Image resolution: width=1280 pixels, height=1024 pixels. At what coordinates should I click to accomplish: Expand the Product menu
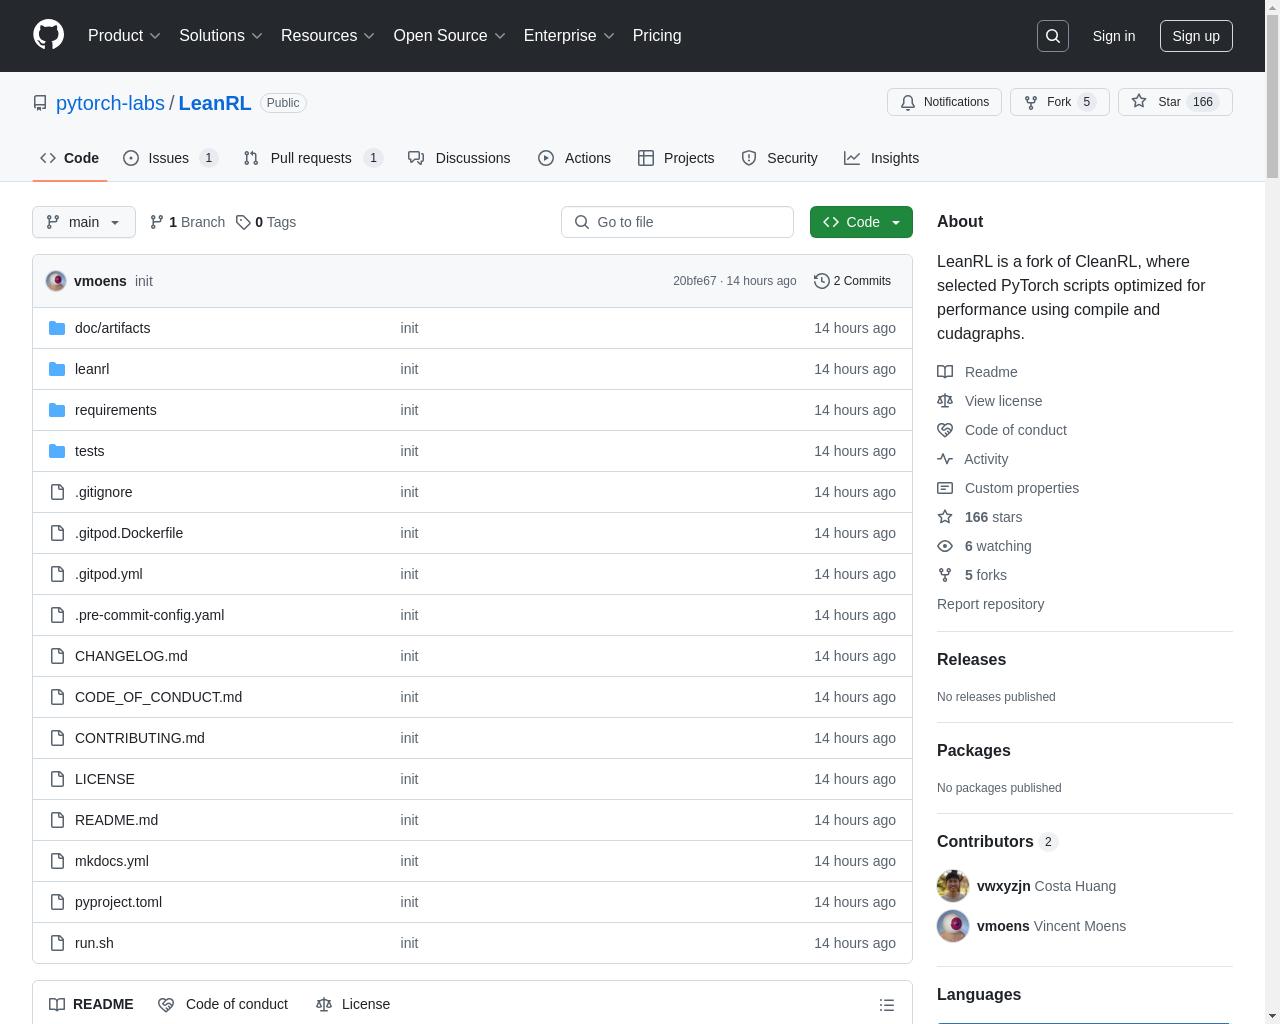(x=124, y=36)
